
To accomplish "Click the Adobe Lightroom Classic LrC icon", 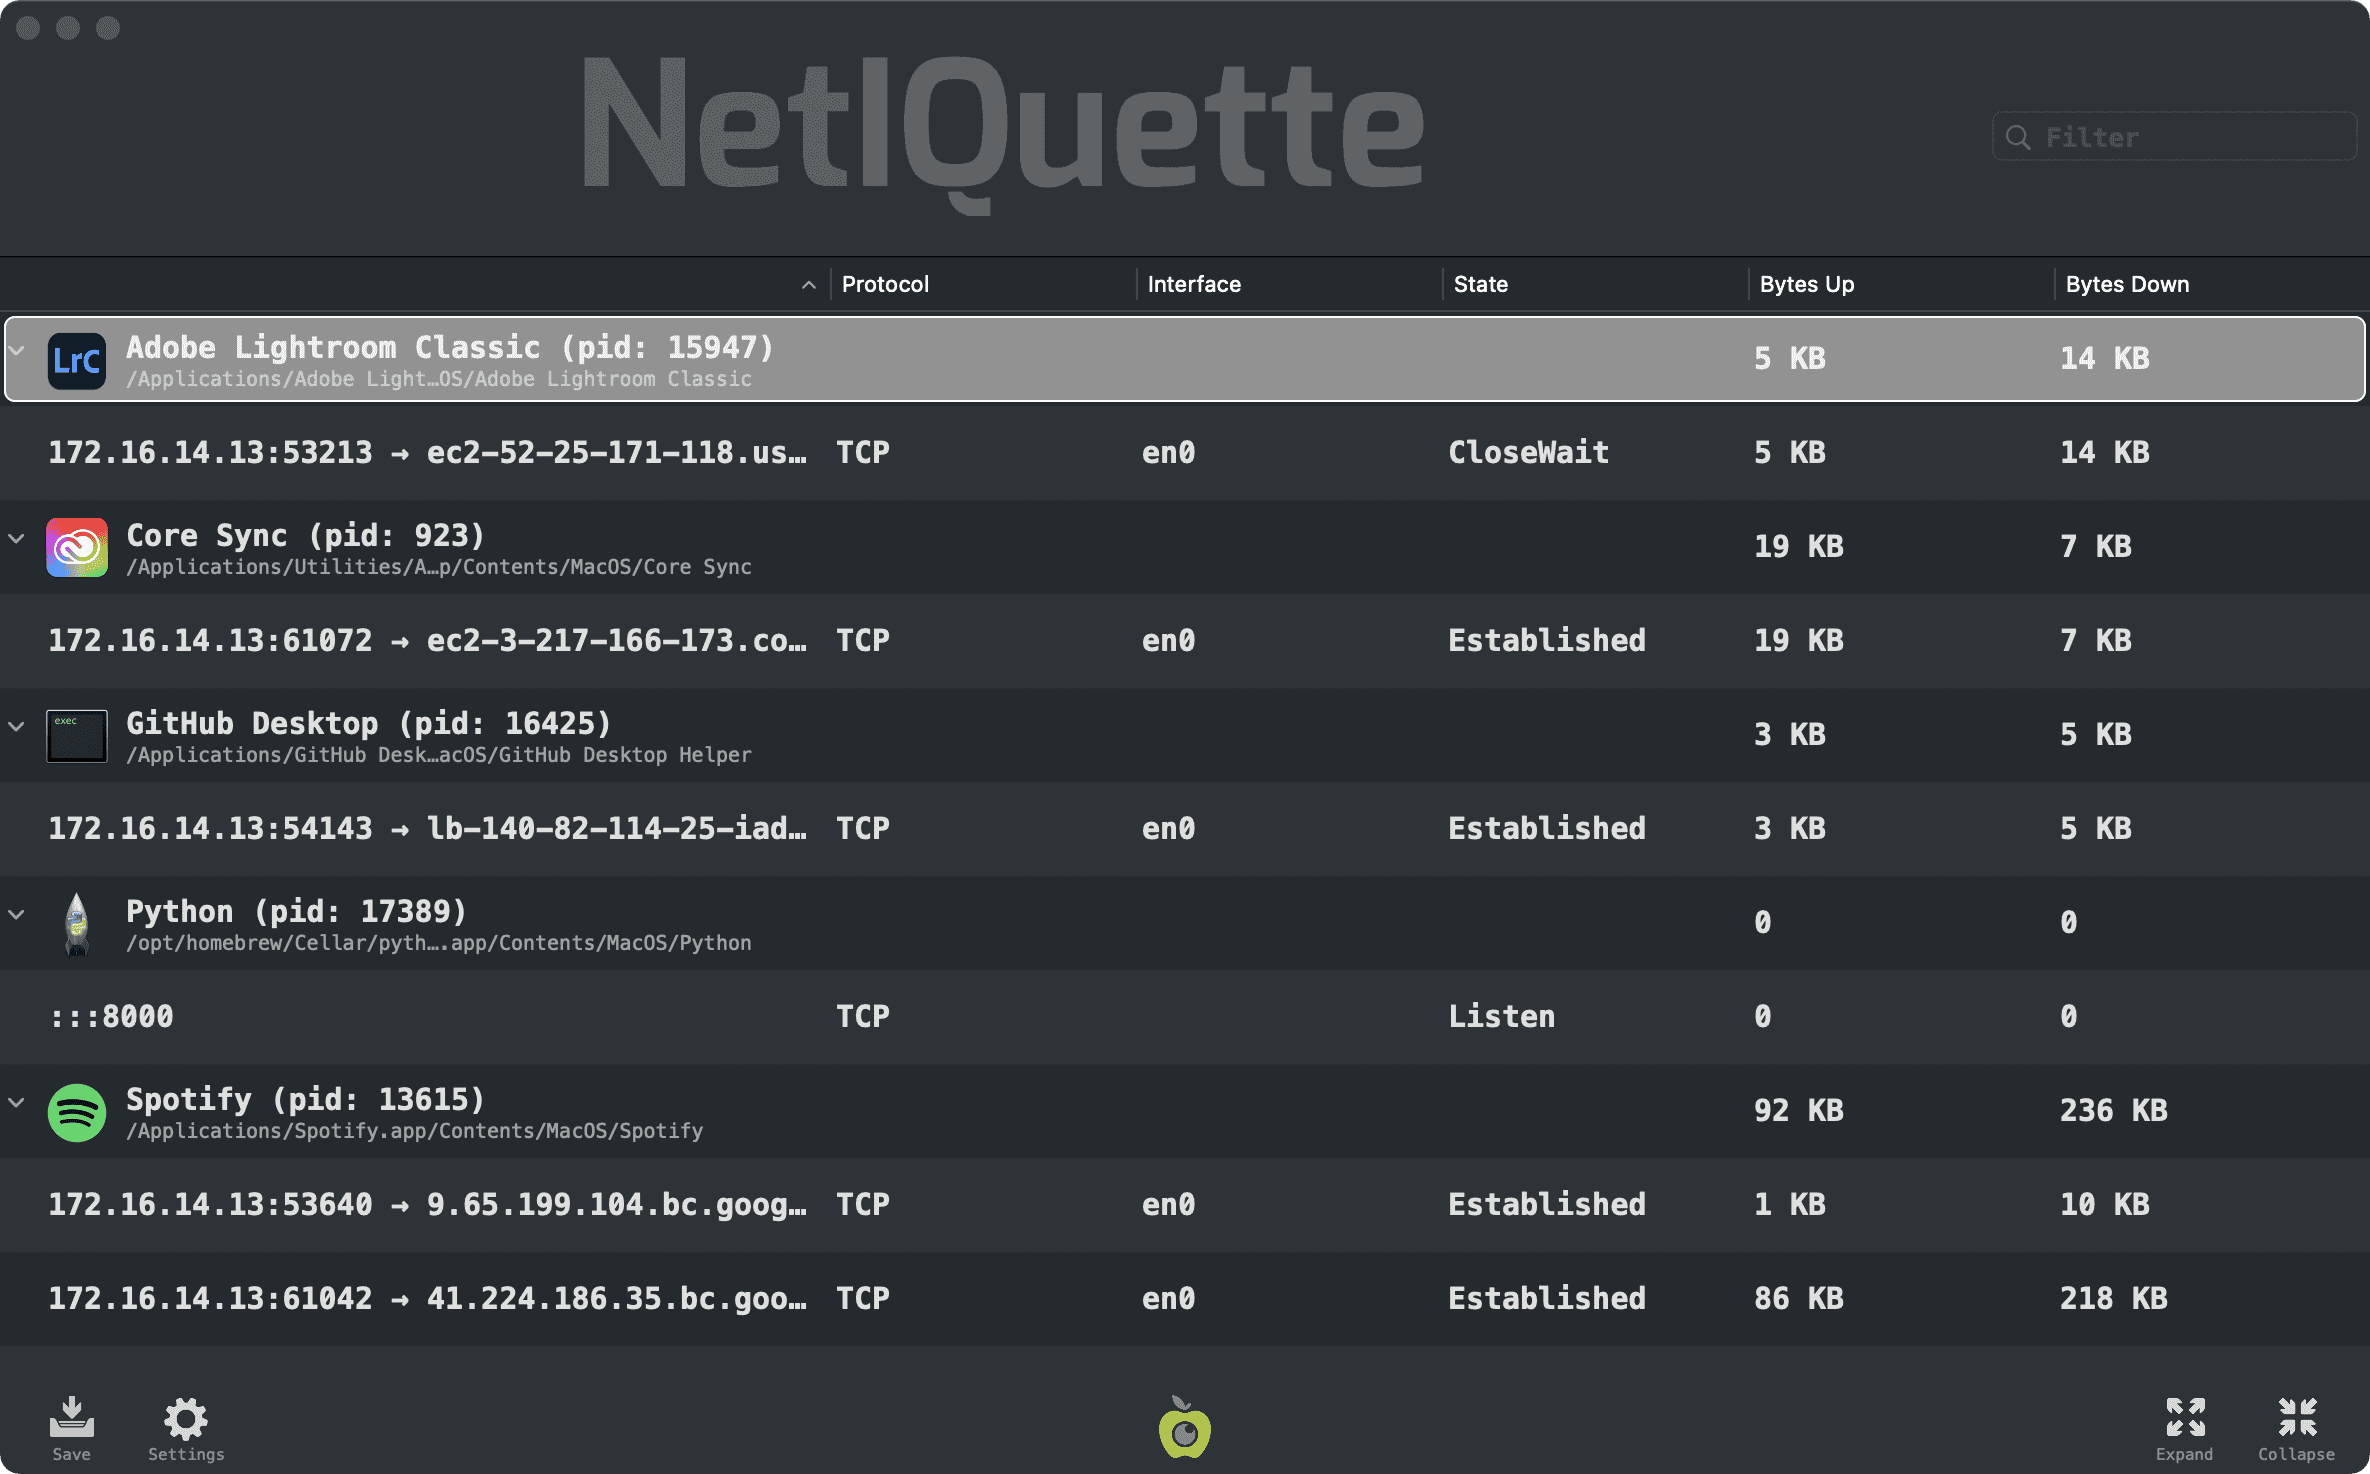I will [77, 360].
